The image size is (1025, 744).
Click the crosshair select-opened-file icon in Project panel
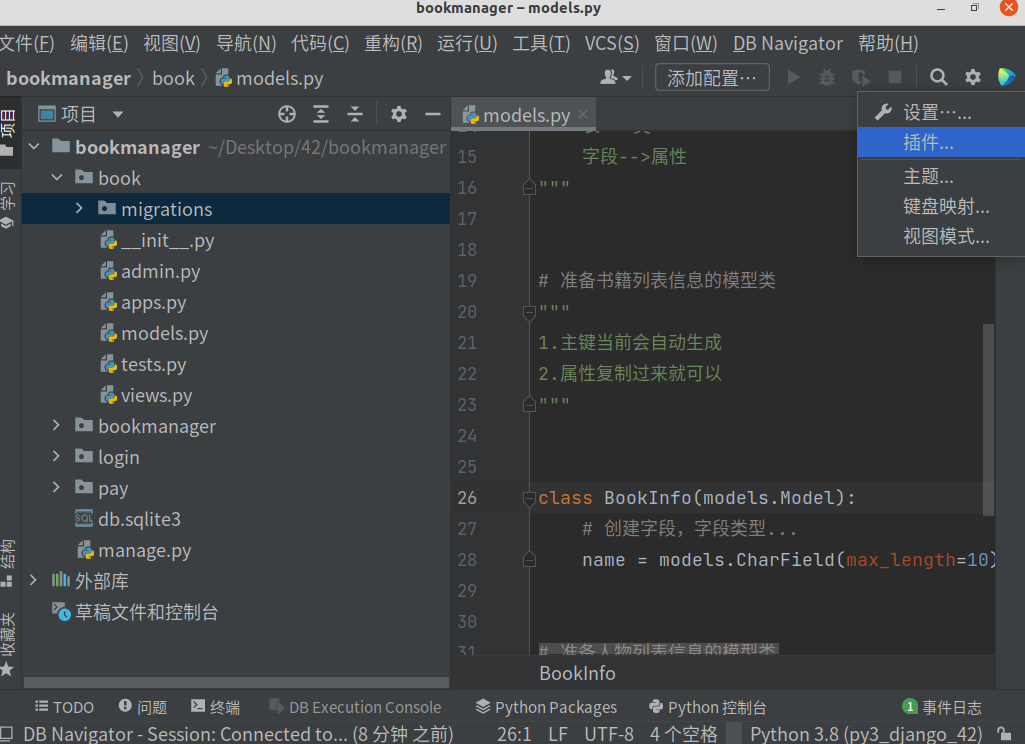point(287,114)
